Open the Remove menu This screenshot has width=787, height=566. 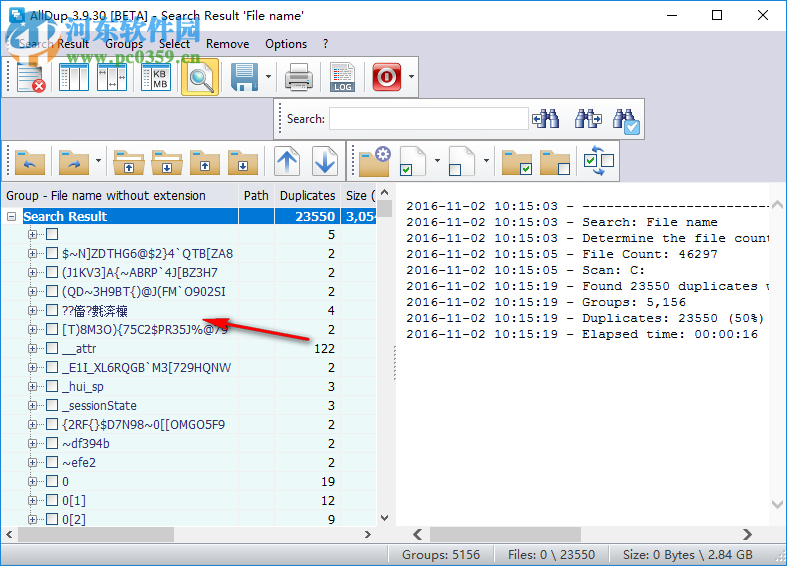[227, 44]
